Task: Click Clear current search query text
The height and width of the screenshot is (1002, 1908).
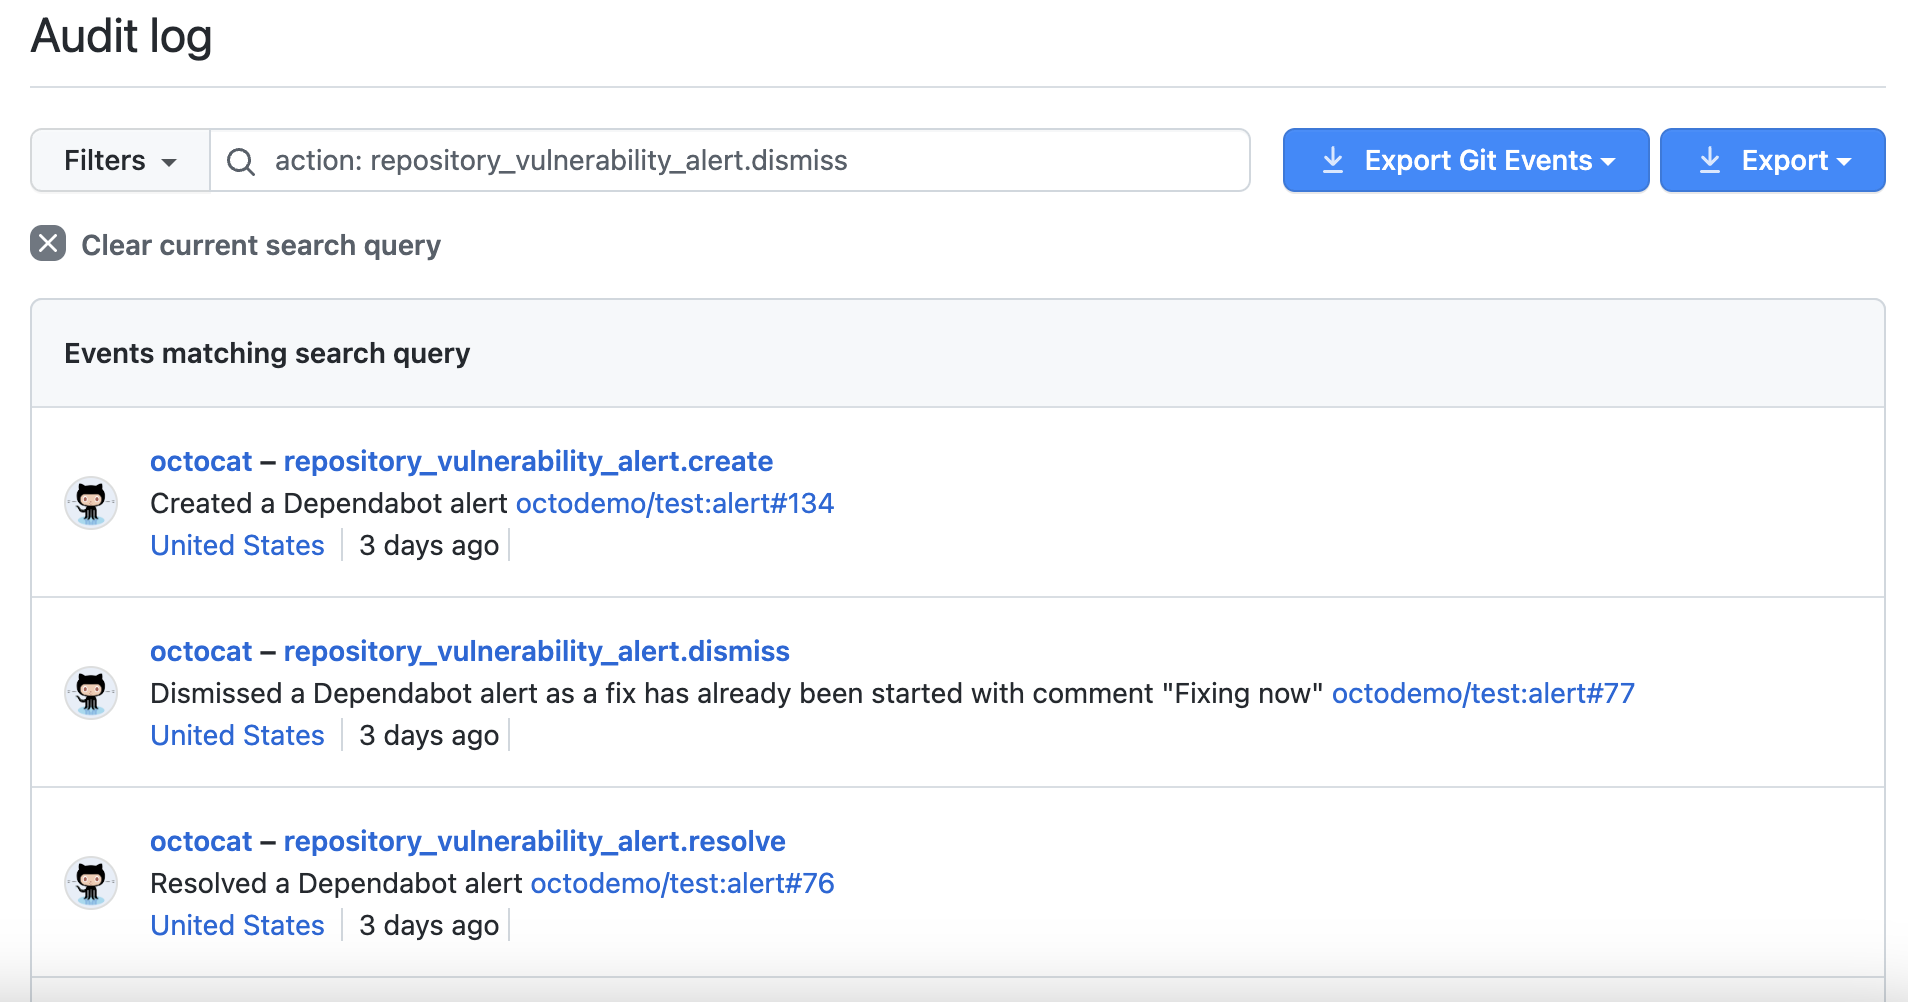Action: [x=260, y=245]
